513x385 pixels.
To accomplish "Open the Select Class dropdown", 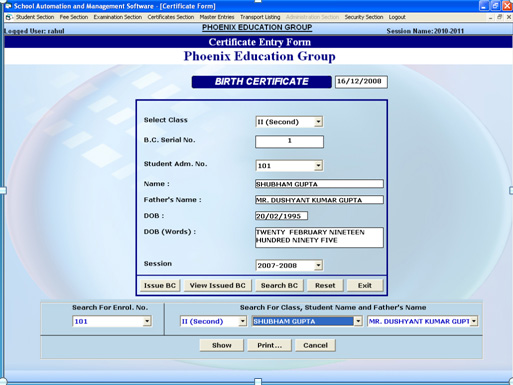I will pos(318,122).
